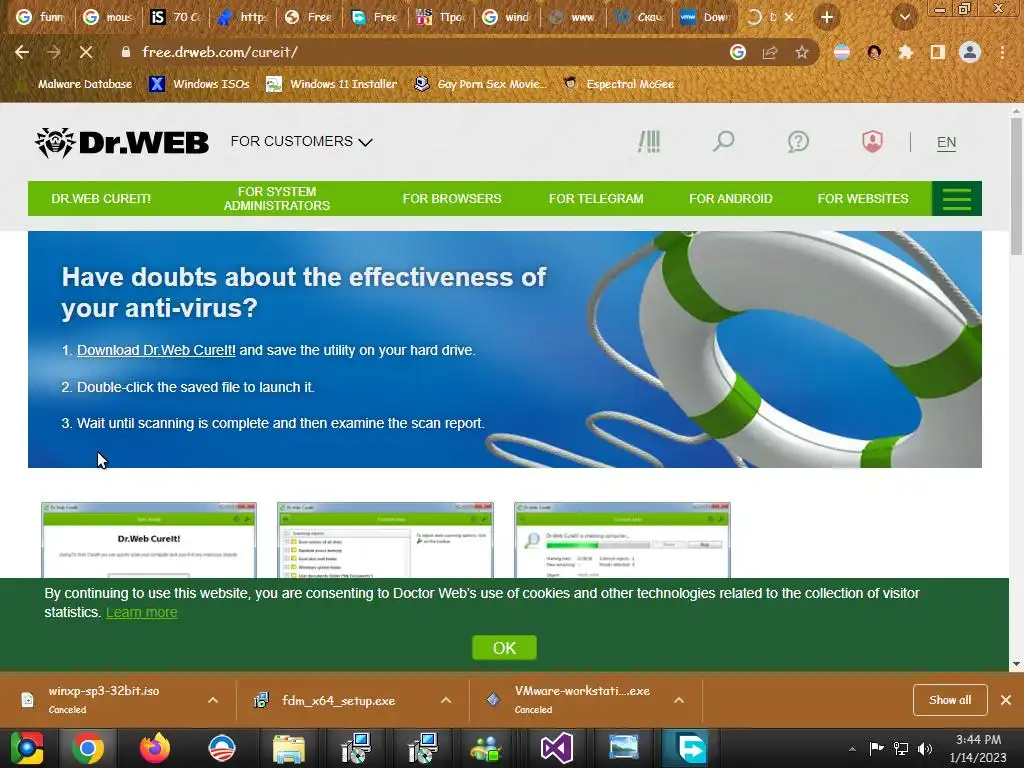Select the FOR TELEGRAM menu item
The image size is (1024, 768).
click(x=596, y=199)
